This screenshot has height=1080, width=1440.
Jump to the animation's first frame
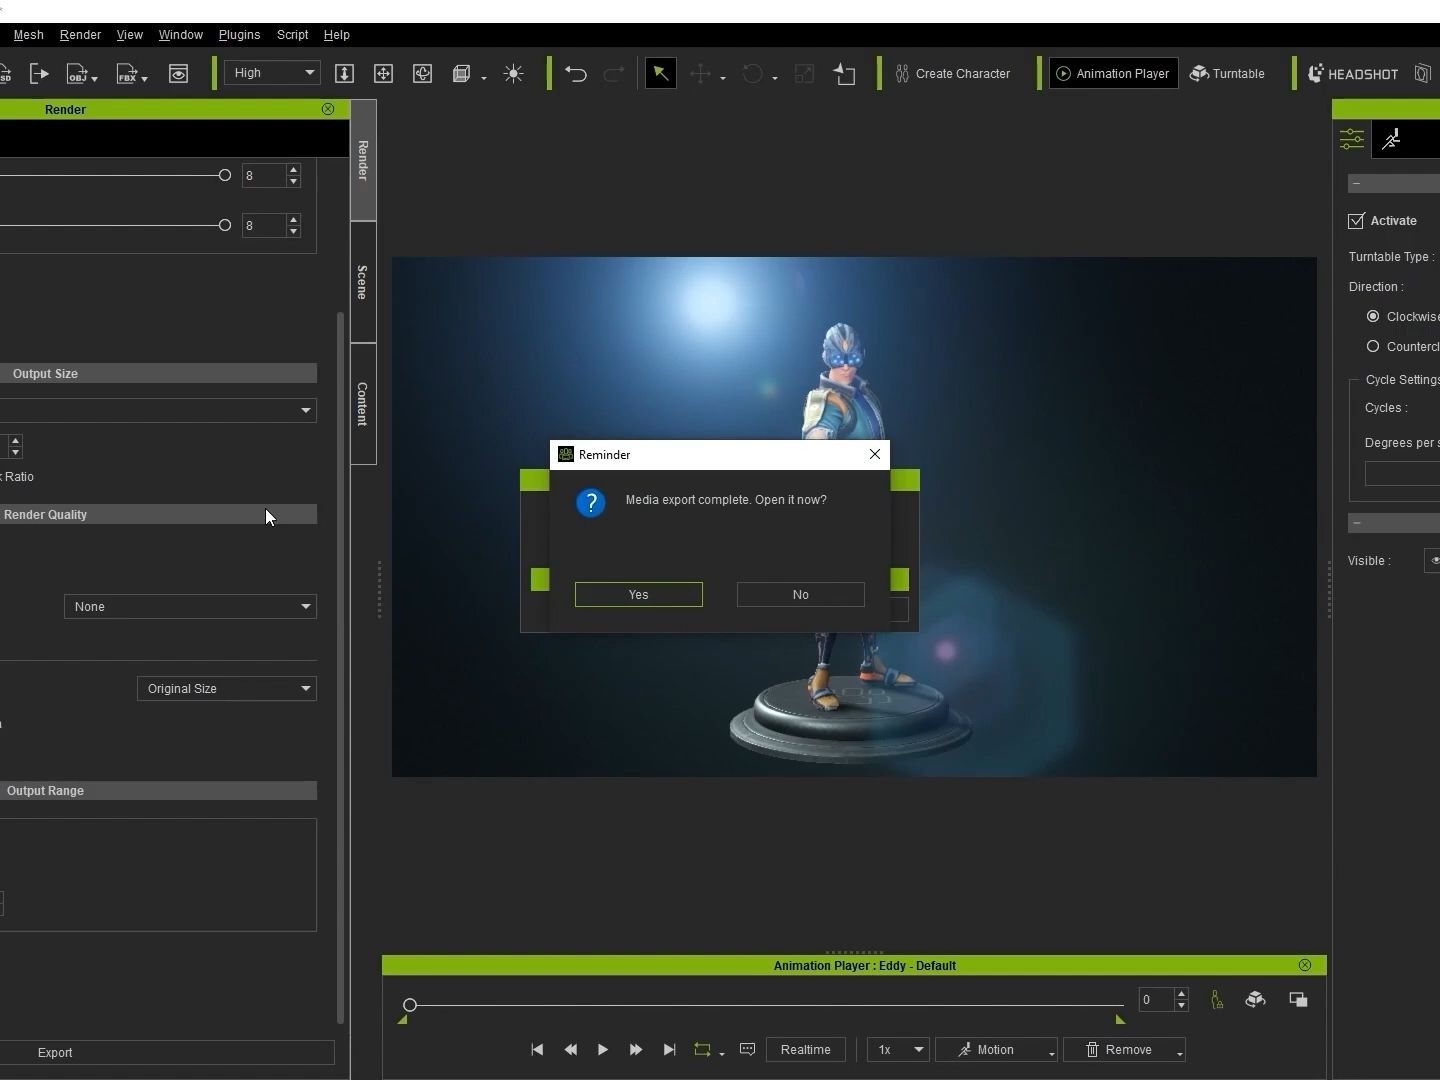click(537, 1050)
